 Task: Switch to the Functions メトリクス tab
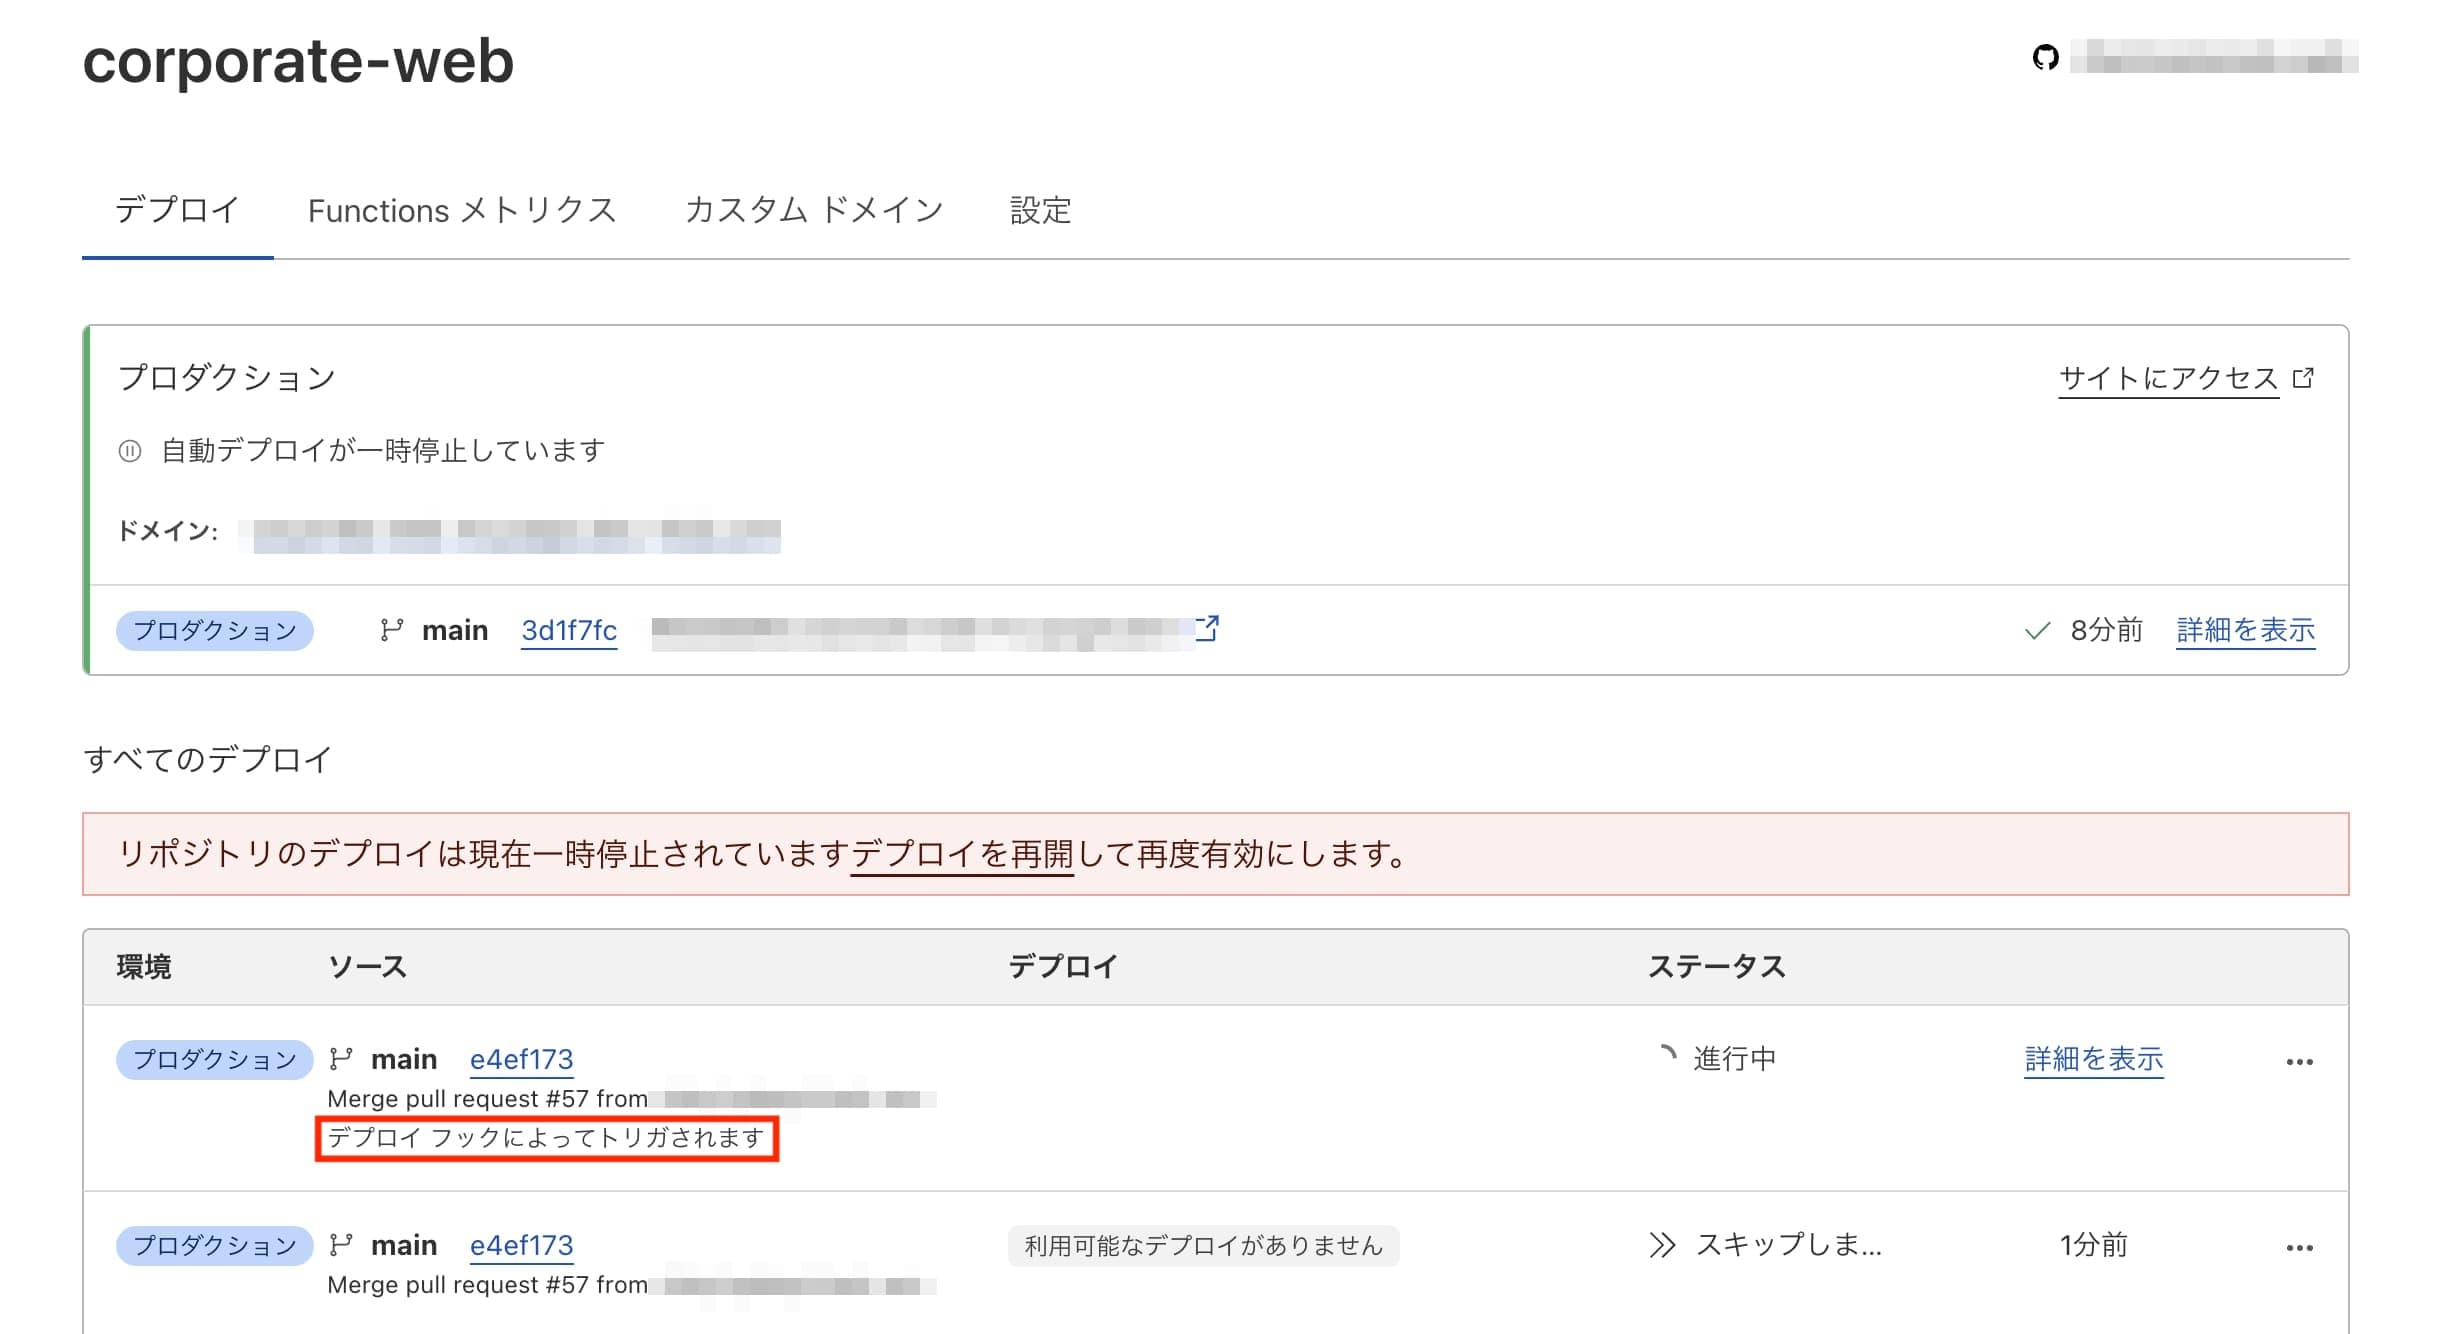pos(463,211)
